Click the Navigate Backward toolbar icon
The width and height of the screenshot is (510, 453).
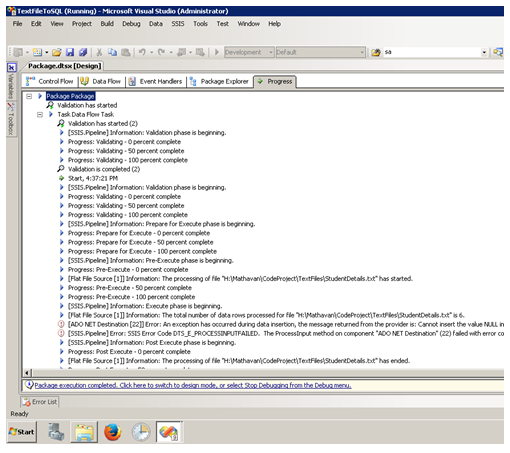pos(181,52)
